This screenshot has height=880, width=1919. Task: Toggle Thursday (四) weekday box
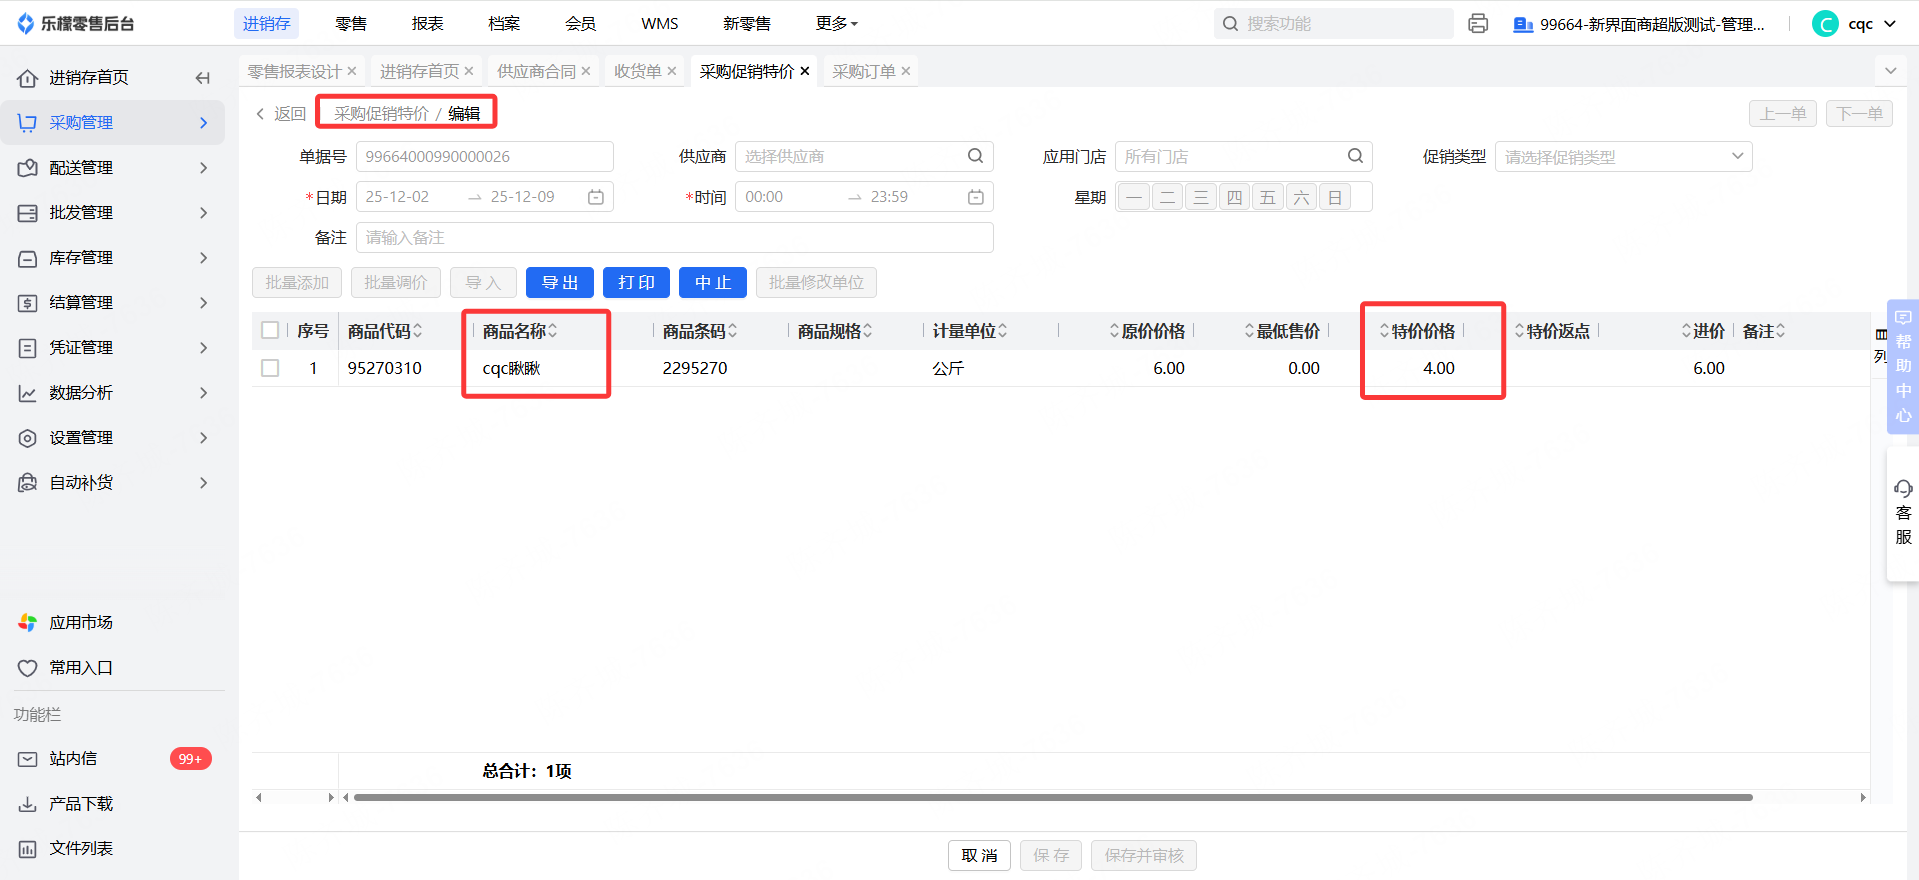[1234, 197]
